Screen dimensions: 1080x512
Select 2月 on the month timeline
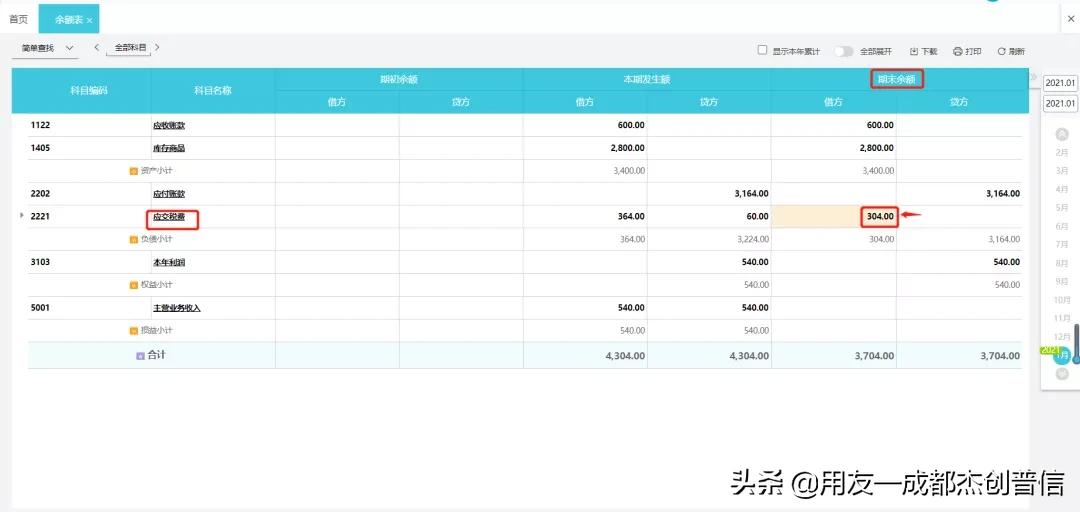1061,152
